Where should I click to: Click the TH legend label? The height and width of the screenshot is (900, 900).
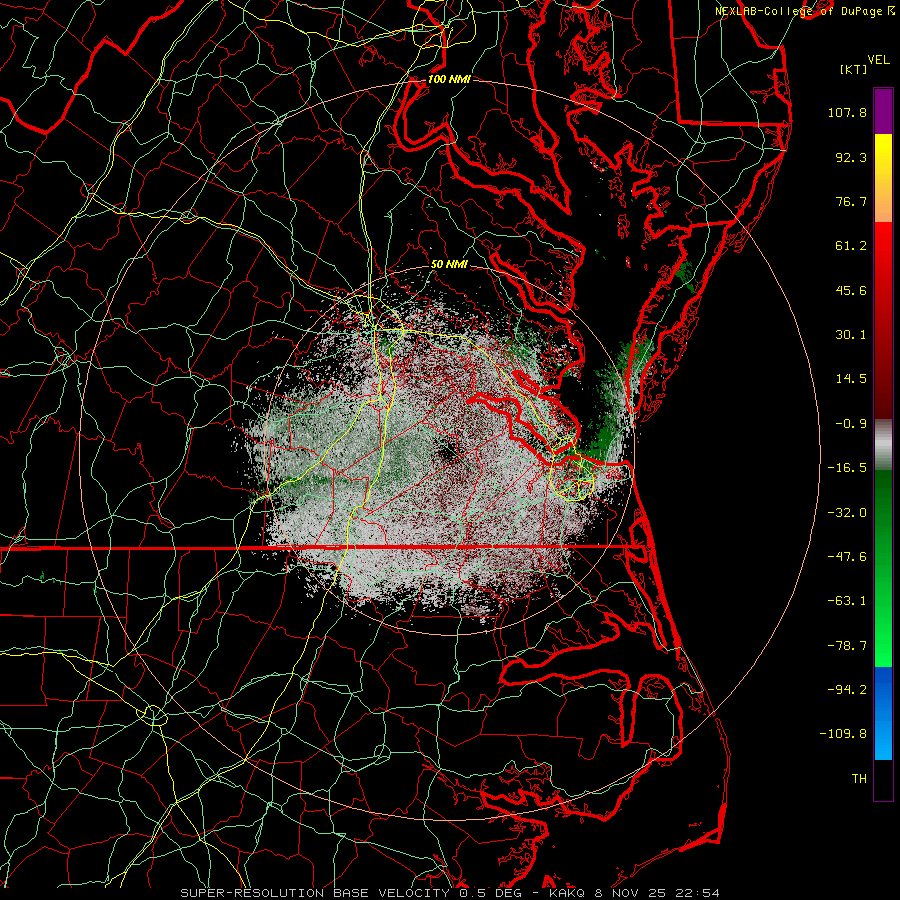[859, 779]
